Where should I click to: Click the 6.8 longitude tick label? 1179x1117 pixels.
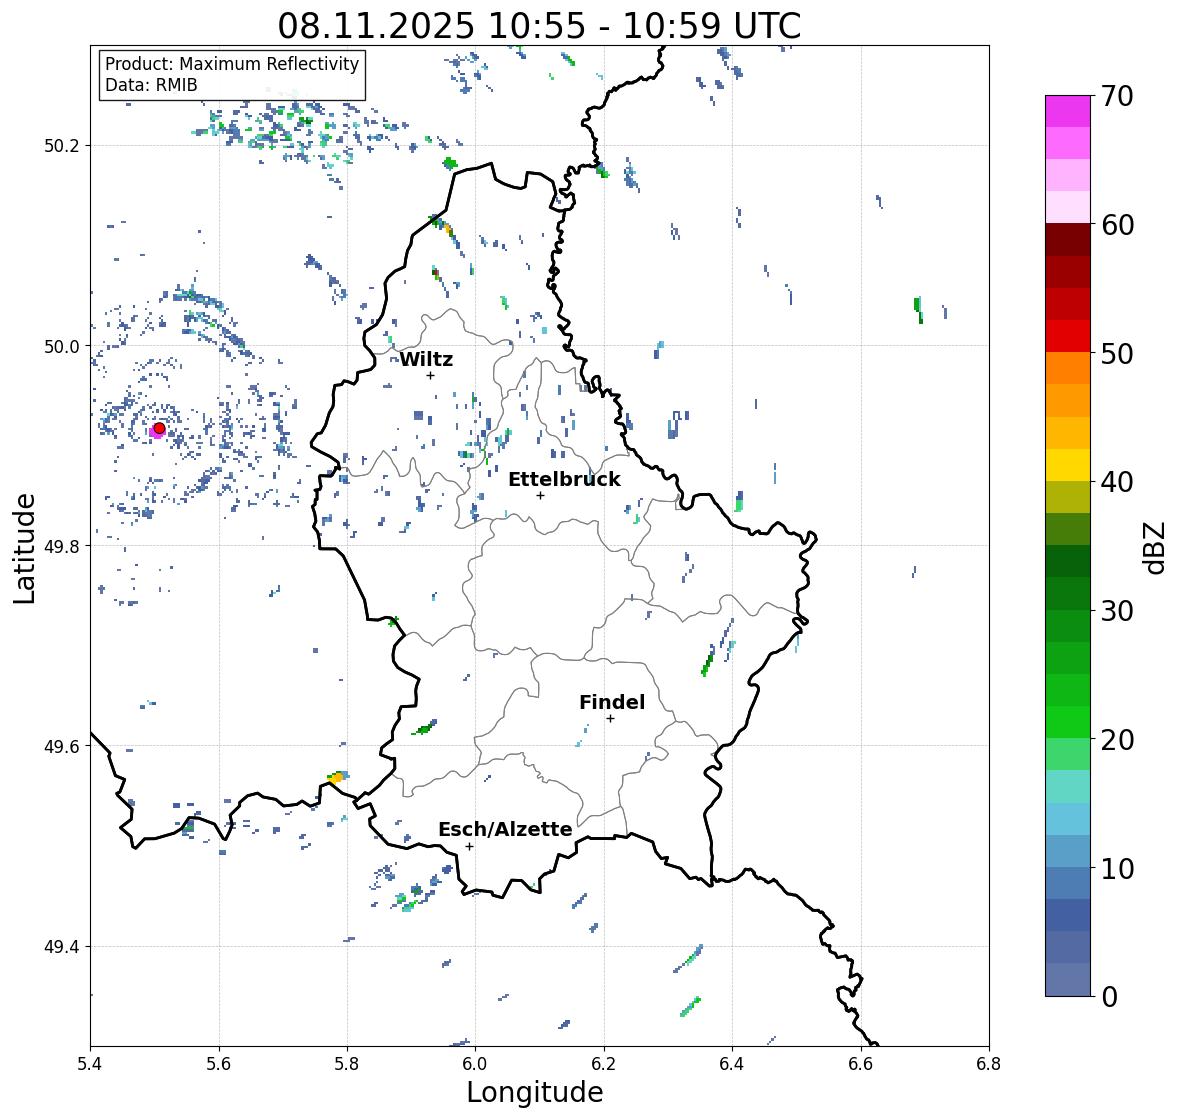click(989, 1064)
